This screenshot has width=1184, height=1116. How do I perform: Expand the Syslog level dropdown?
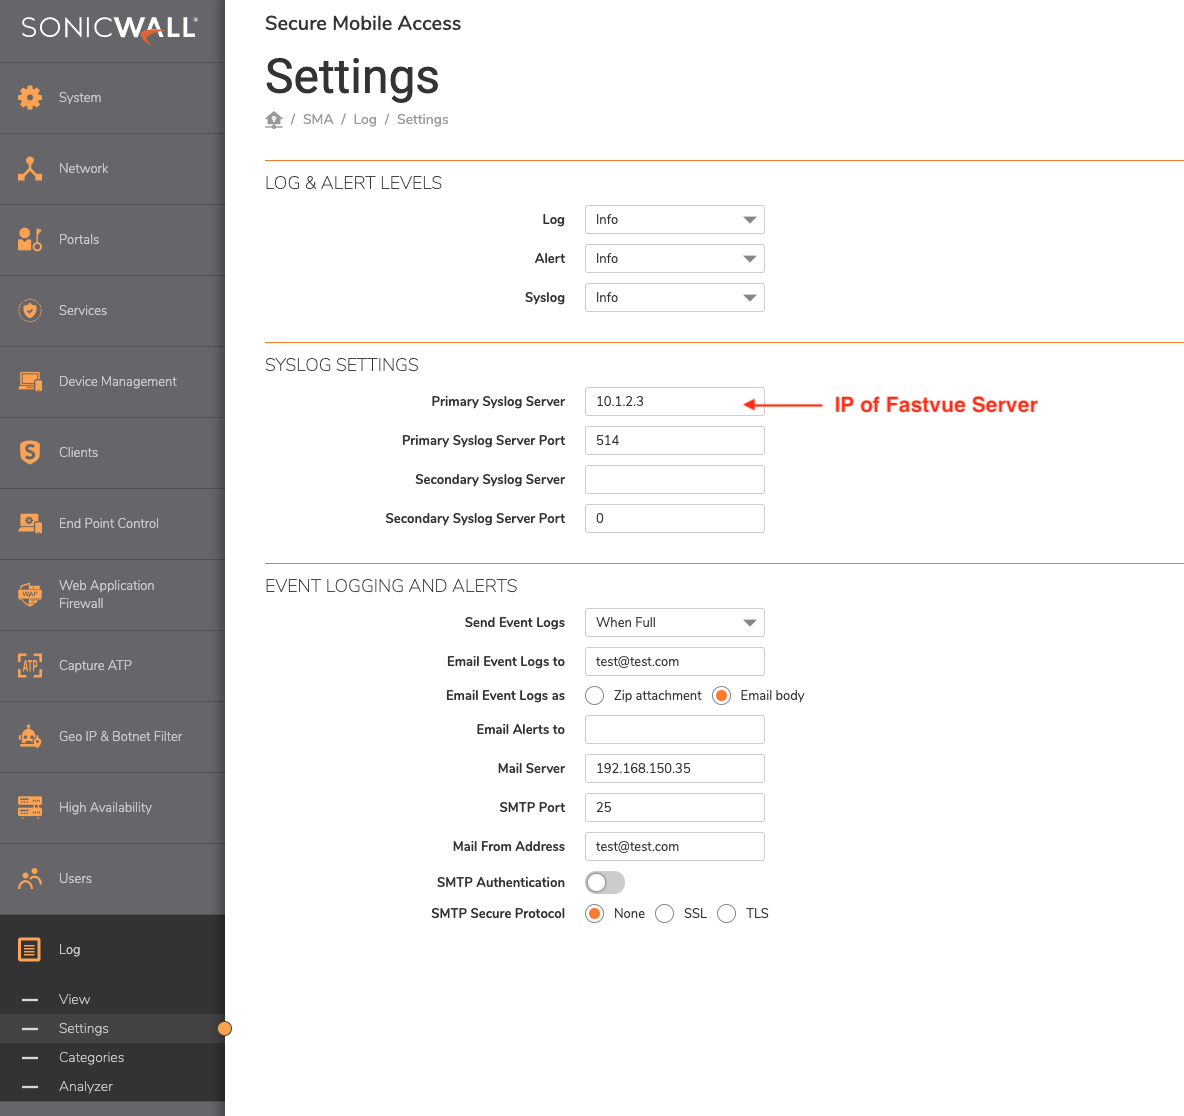pyautogui.click(x=674, y=297)
